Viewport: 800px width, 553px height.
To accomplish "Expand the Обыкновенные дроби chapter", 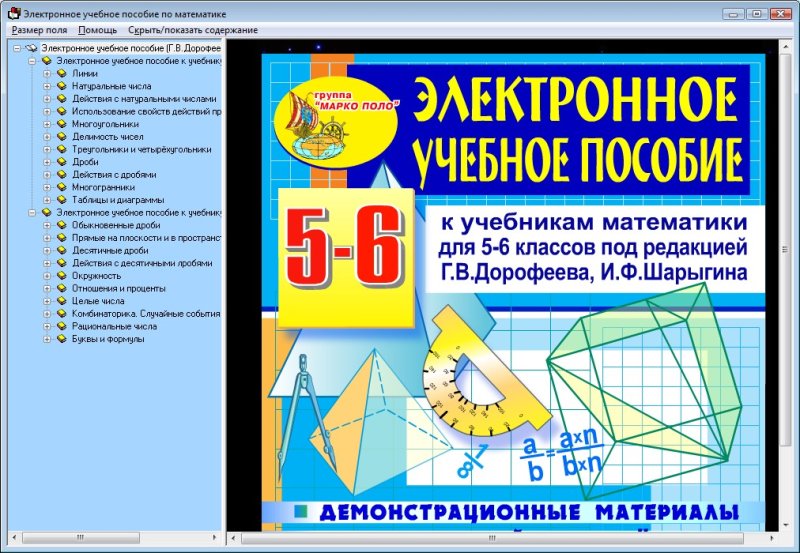I will coord(47,225).
